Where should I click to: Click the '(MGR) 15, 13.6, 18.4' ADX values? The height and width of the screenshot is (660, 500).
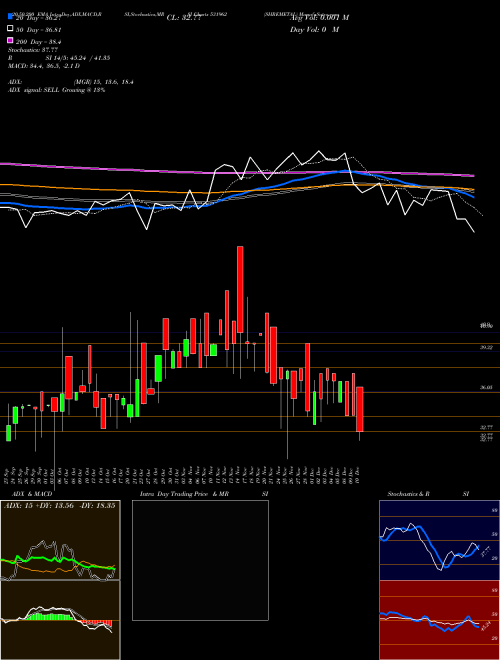click(104, 82)
